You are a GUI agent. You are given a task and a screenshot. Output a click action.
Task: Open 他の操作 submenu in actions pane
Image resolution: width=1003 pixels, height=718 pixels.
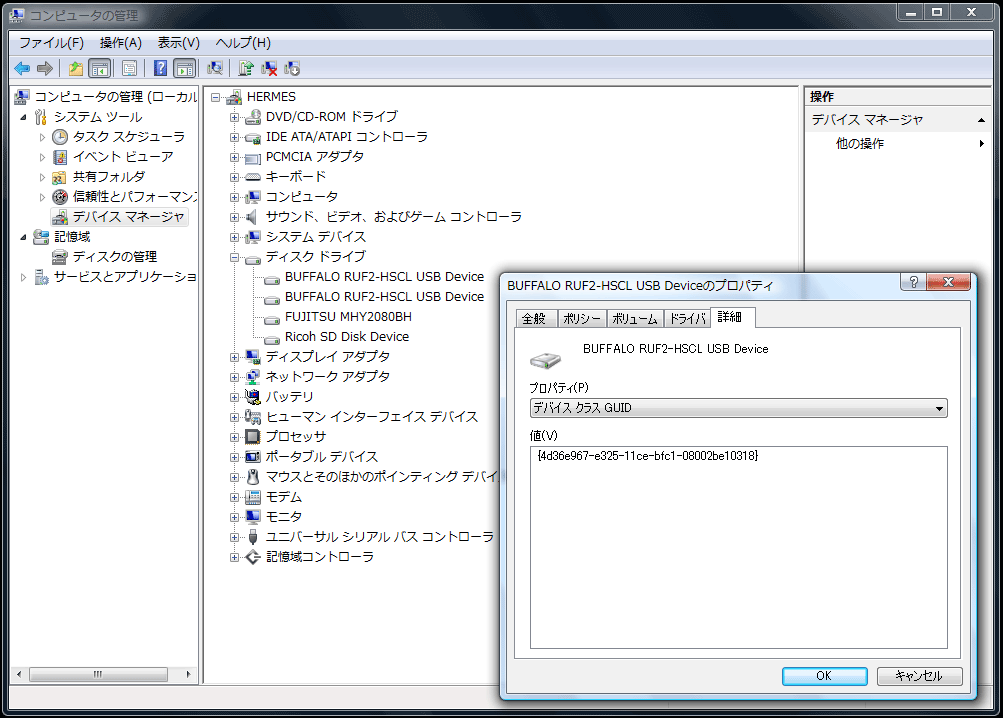898,144
